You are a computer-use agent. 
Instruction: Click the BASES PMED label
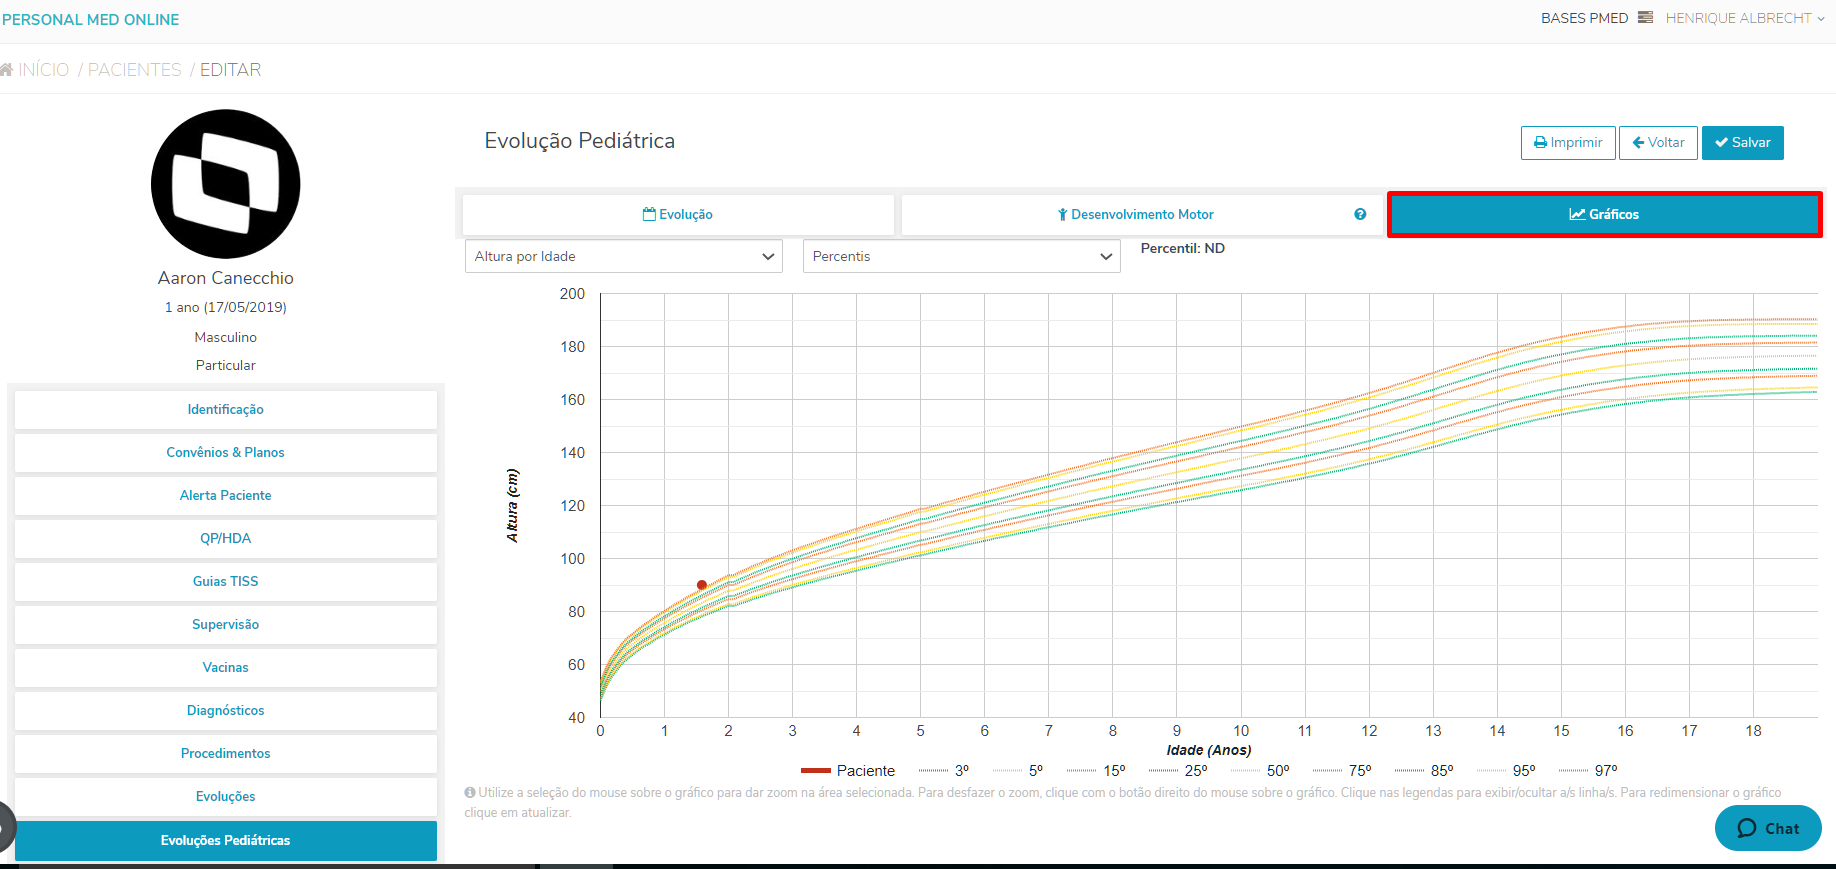point(1584,18)
